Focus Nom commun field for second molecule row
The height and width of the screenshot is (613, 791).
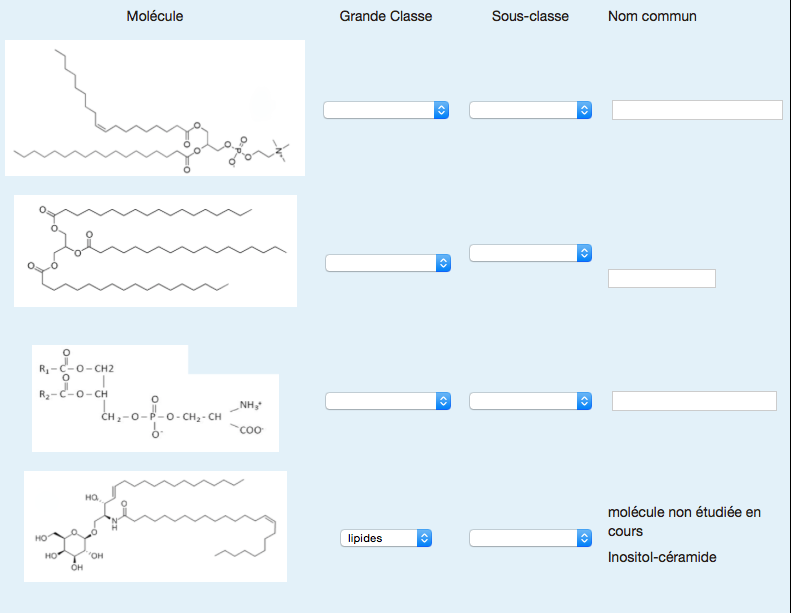pos(661,278)
